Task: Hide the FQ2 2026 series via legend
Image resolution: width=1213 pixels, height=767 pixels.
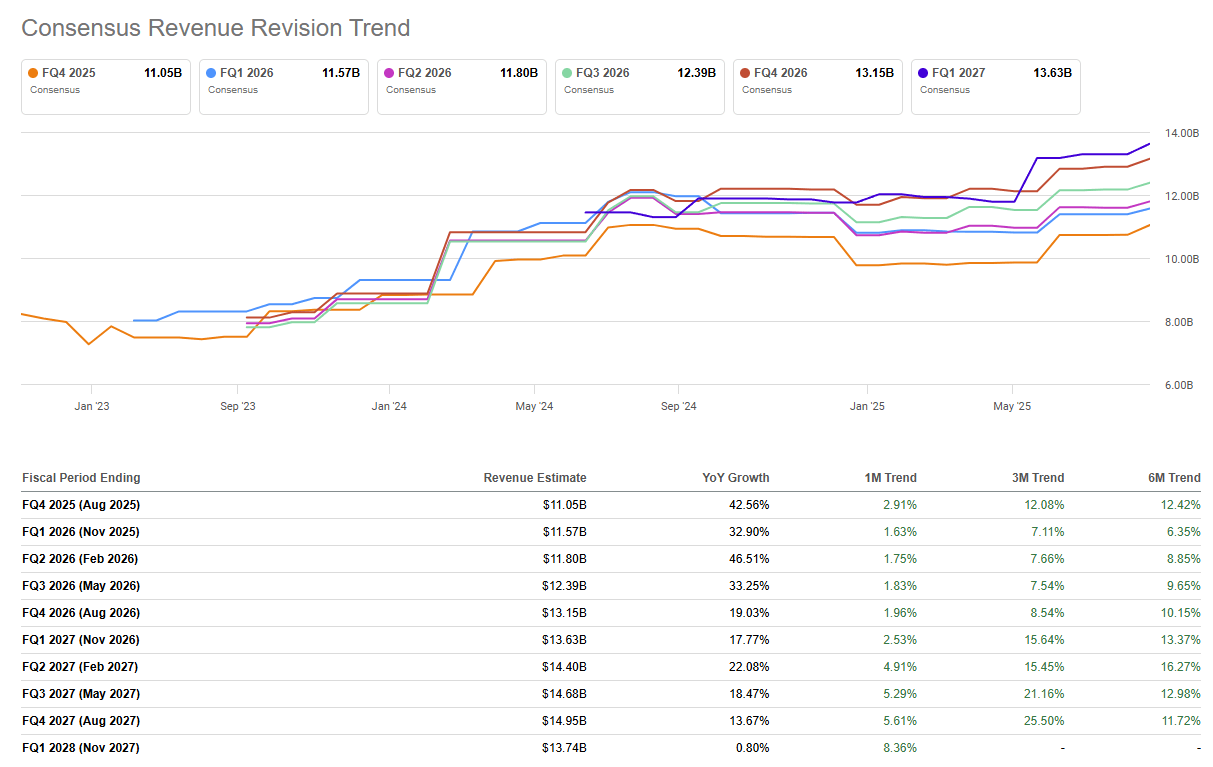Action: pyautogui.click(x=462, y=86)
